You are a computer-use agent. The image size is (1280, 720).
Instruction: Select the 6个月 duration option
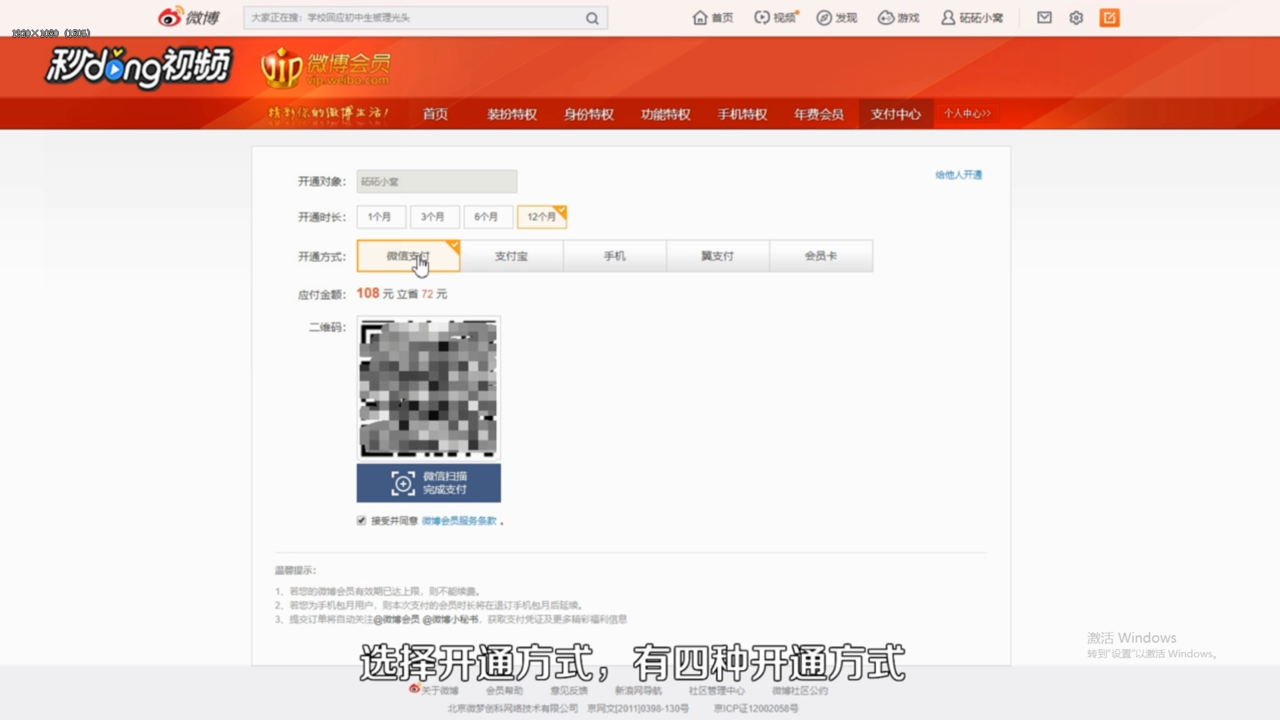coord(488,217)
